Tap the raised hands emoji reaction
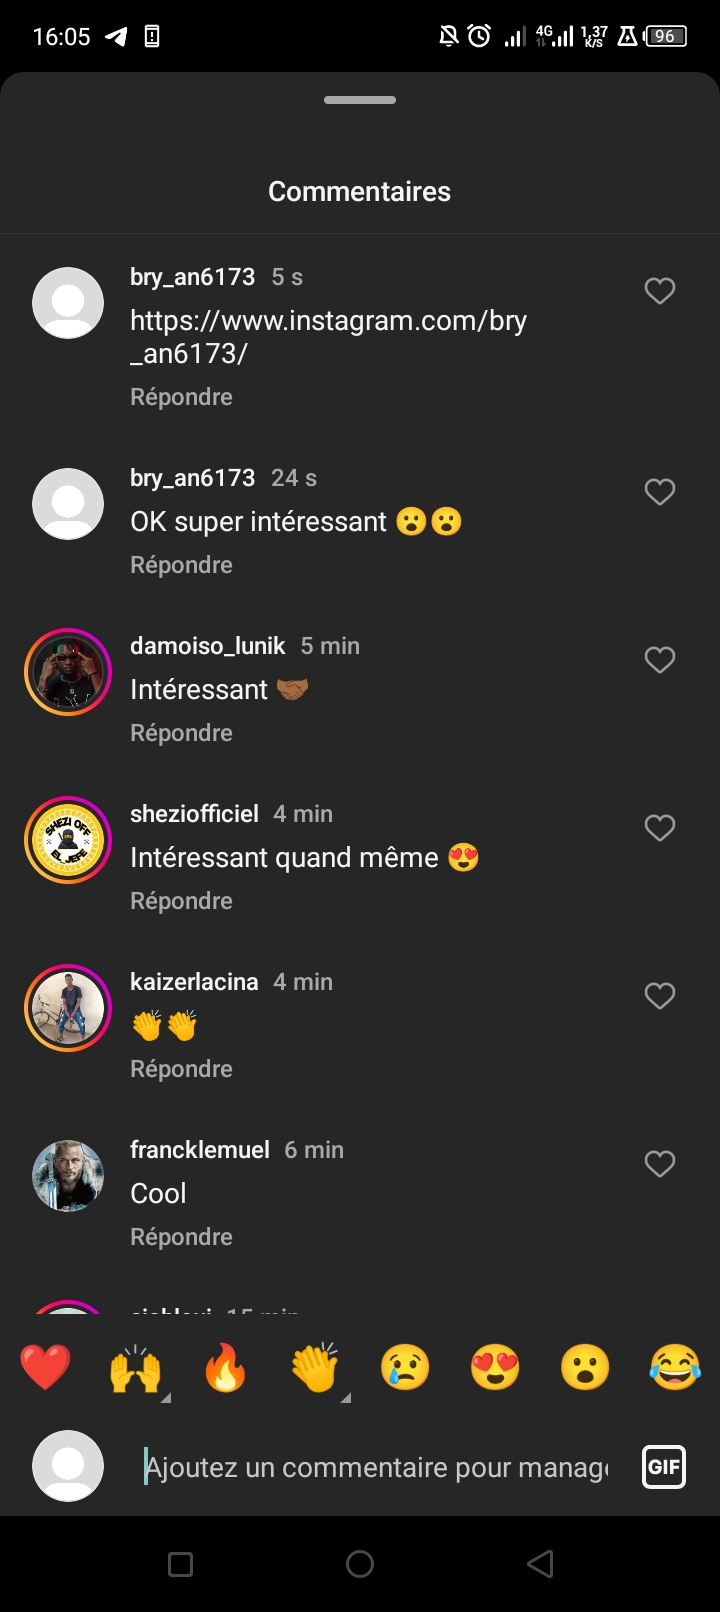 point(136,1368)
